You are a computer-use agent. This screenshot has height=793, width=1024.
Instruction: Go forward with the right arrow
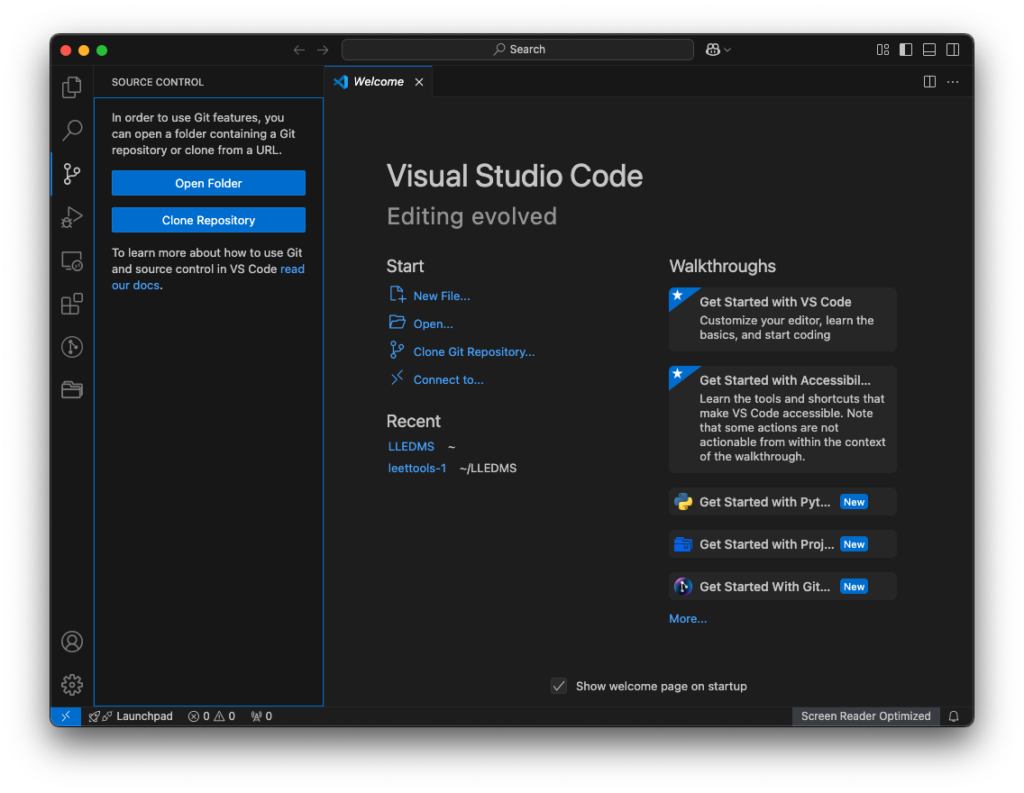[323, 50]
